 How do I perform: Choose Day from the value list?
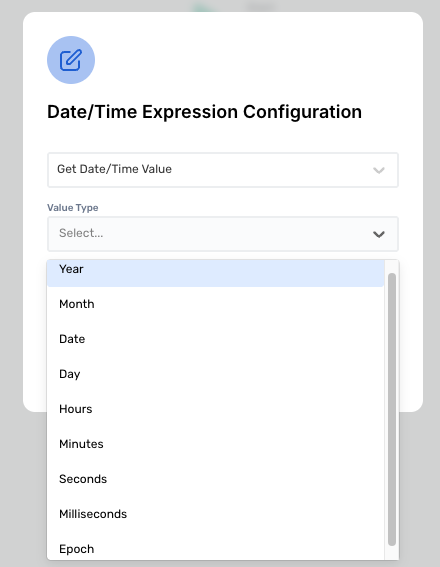(x=215, y=374)
